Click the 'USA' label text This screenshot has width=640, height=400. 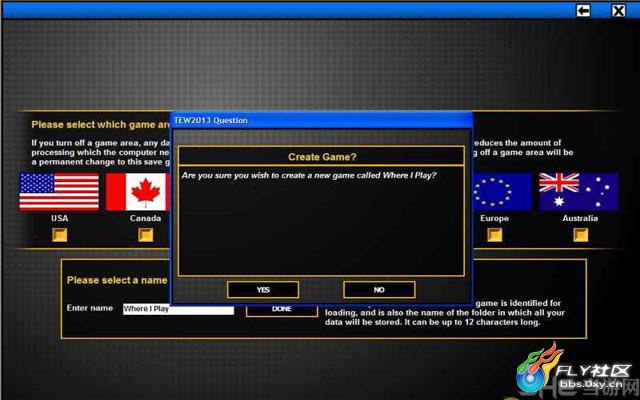[60, 218]
